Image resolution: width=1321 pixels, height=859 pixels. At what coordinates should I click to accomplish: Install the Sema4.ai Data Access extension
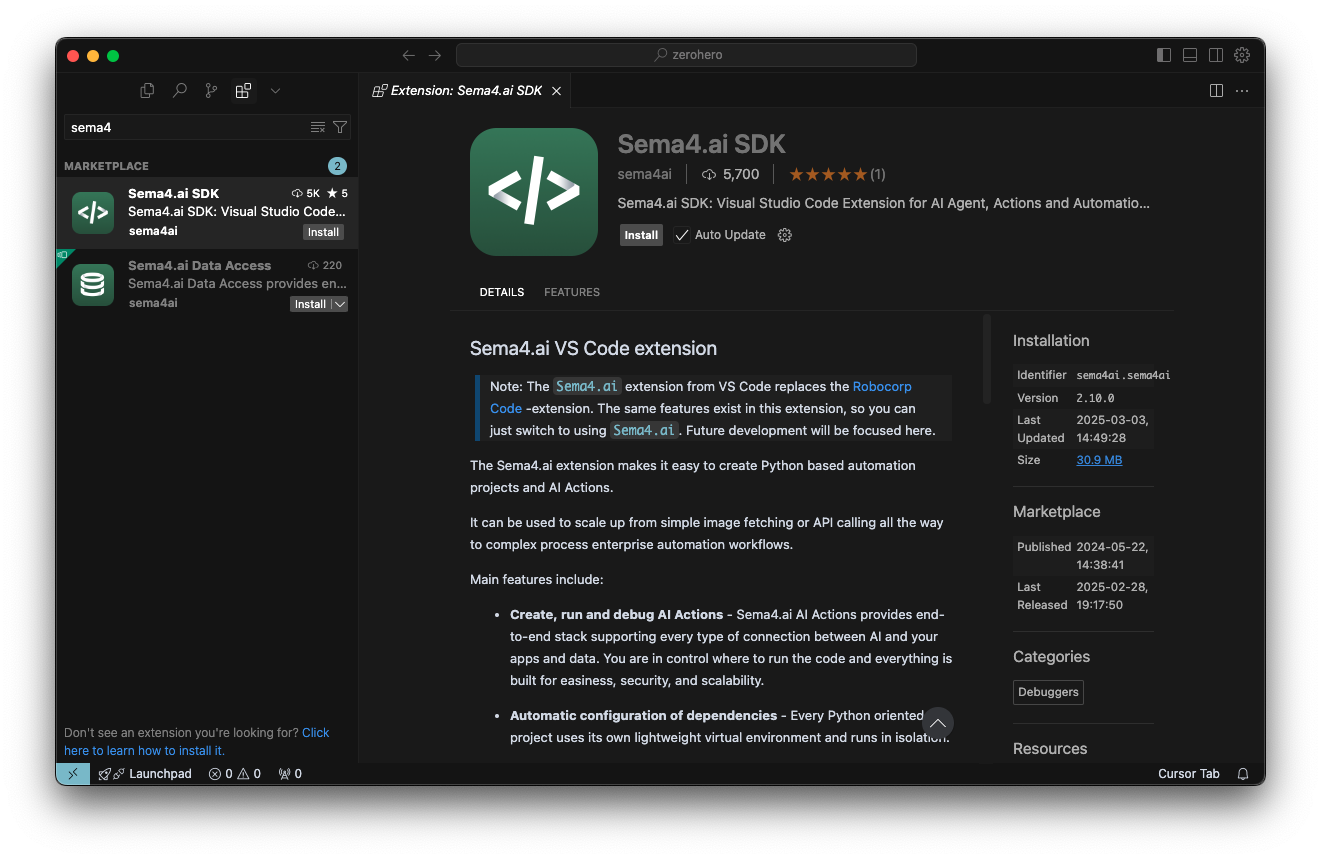point(310,304)
